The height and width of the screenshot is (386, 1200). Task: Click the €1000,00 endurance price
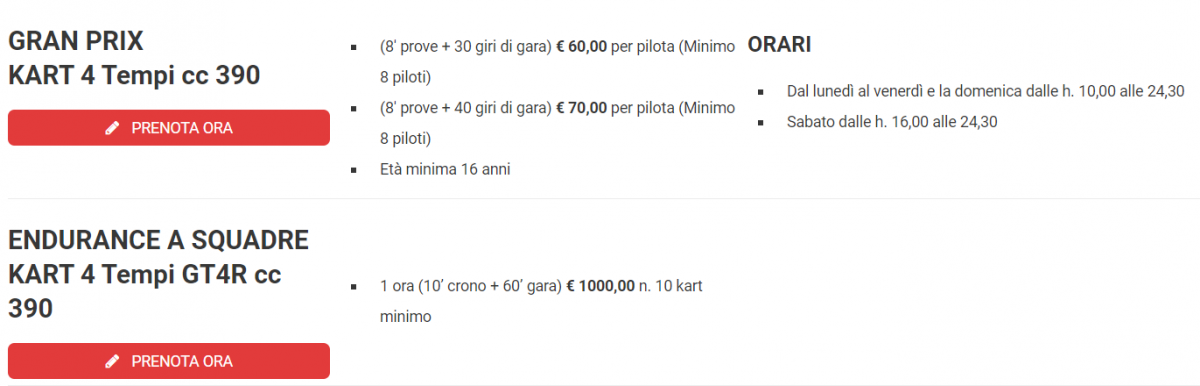[x=600, y=286]
